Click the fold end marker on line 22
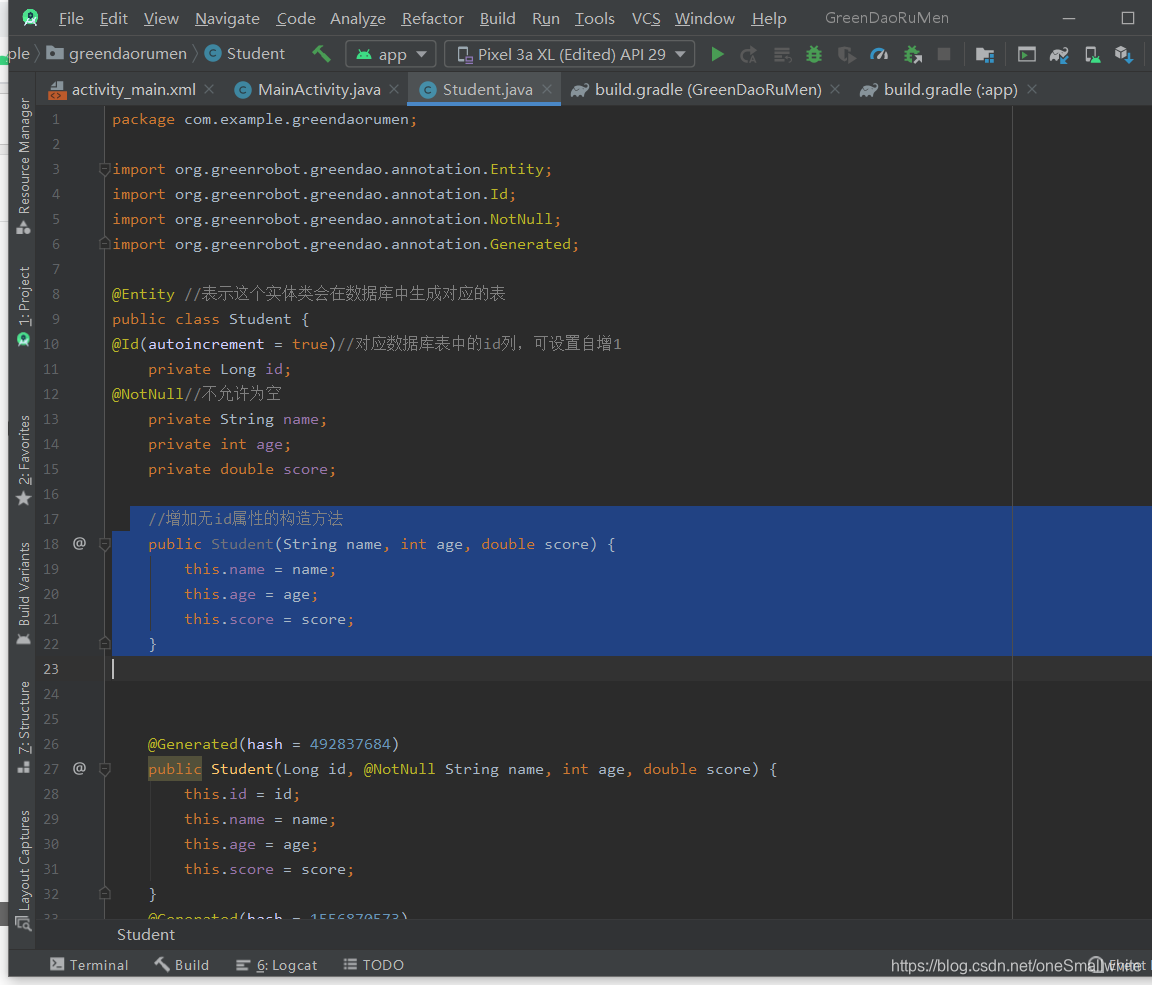1152x985 pixels. point(104,643)
